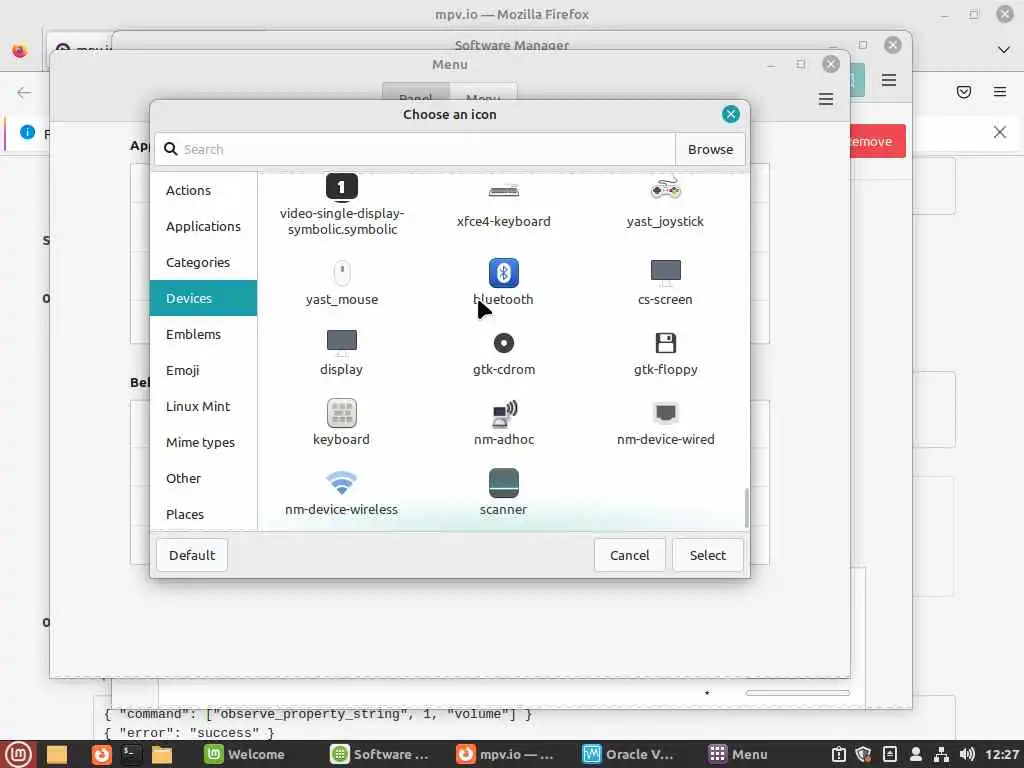Open the Emblems icon category
Screen dimensions: 1024x768
(203, 334)
